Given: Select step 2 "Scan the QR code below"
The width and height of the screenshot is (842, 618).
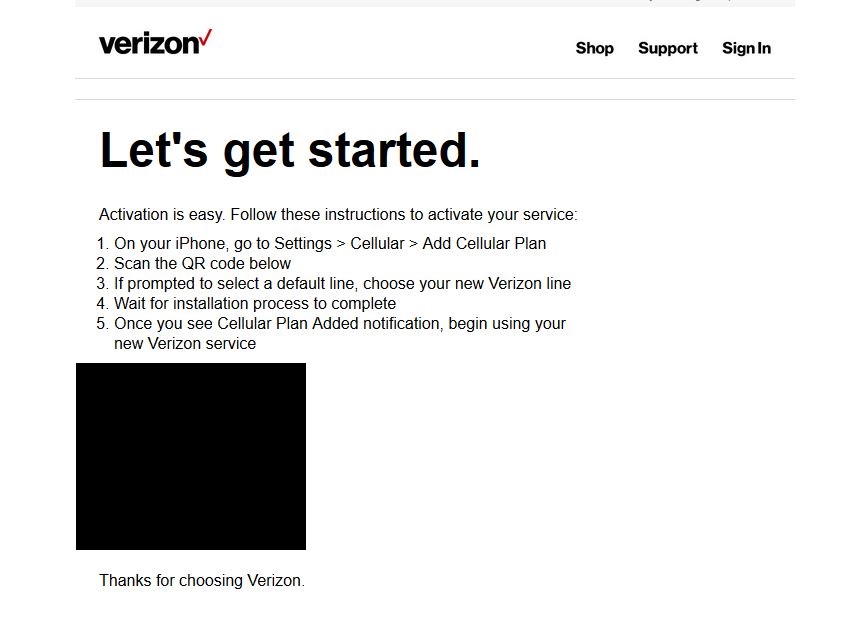Looking at the screenshot, I should point(193,264).
